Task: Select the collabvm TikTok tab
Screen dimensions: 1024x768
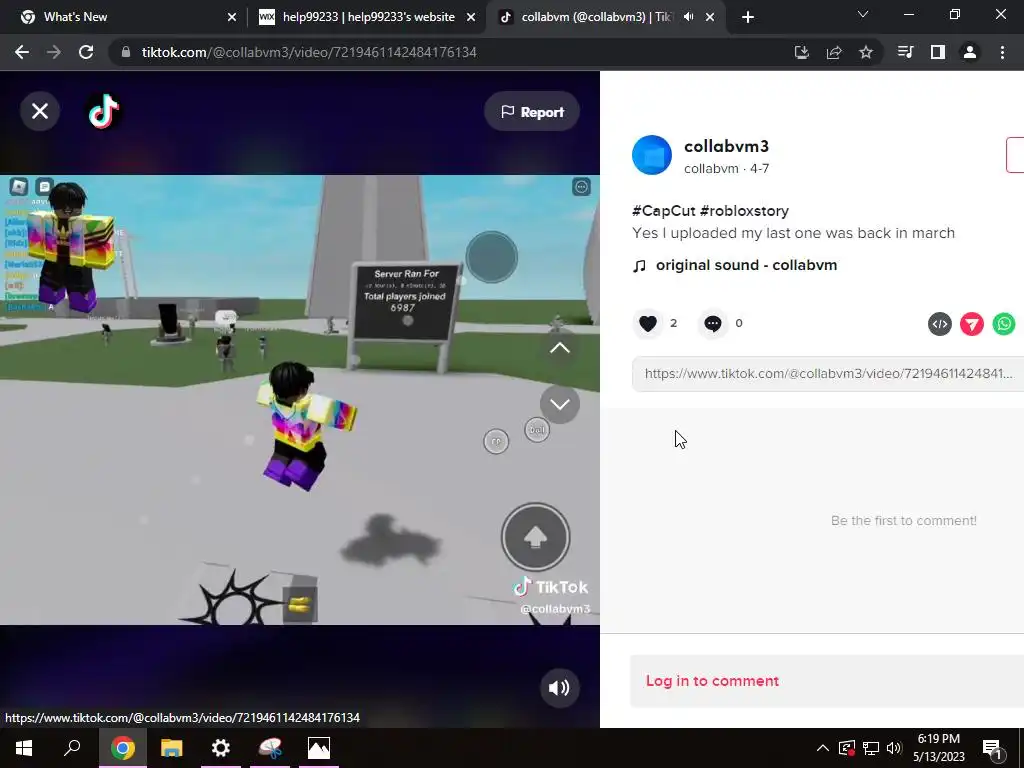Action: click(592, 17)
